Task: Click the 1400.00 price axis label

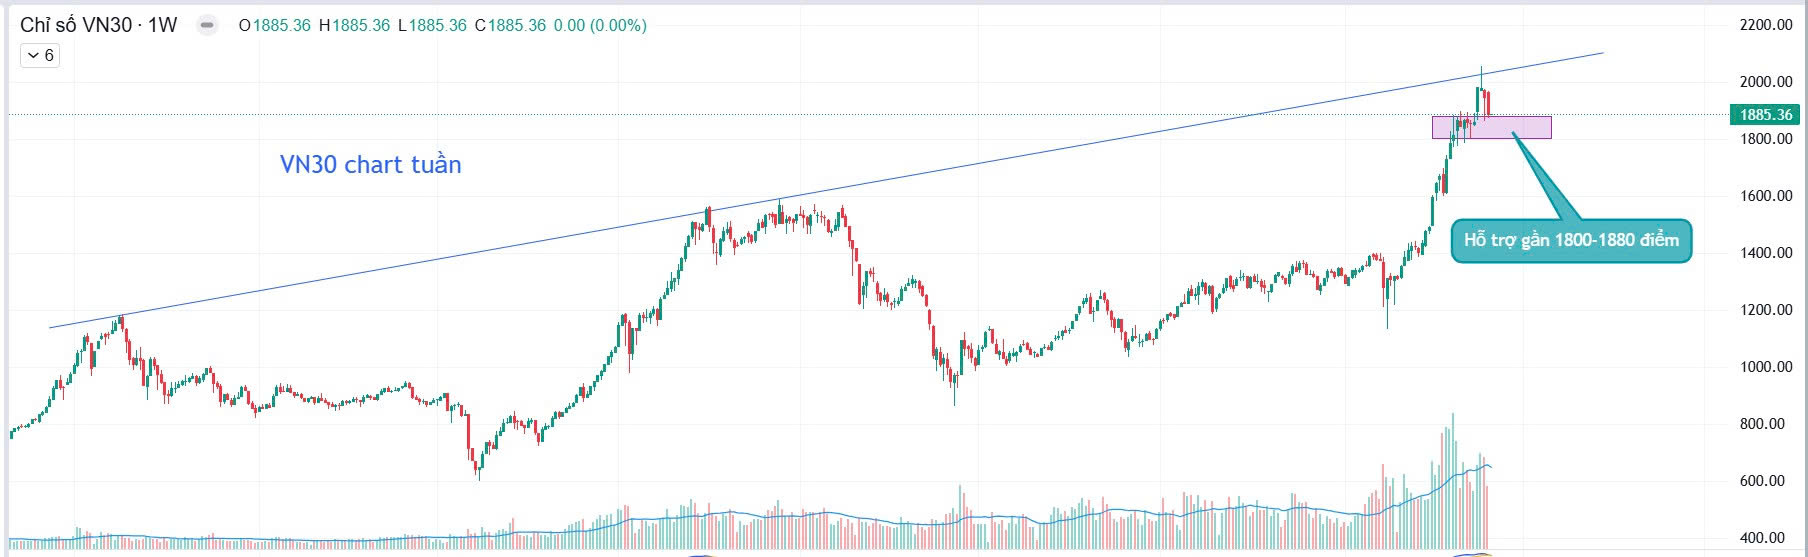Action: coord(1766,253)
